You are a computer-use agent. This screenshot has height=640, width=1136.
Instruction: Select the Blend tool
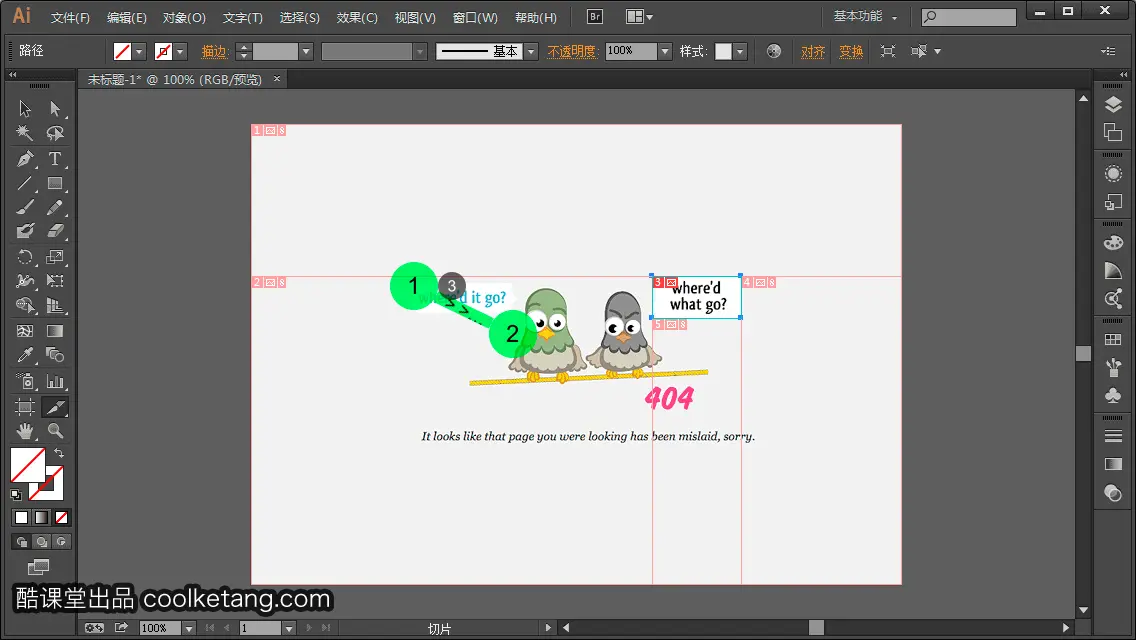click(55, 355)
